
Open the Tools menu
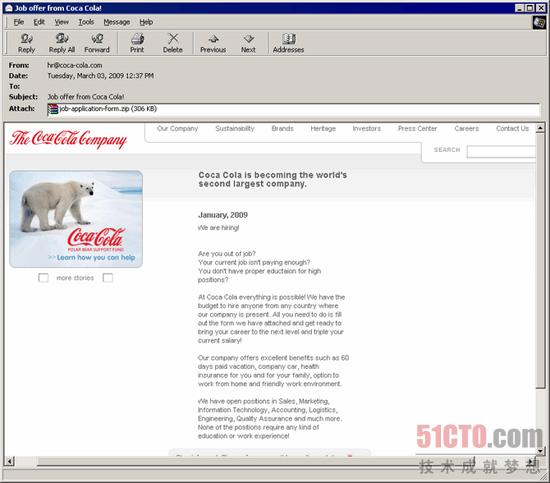(86, 22)
